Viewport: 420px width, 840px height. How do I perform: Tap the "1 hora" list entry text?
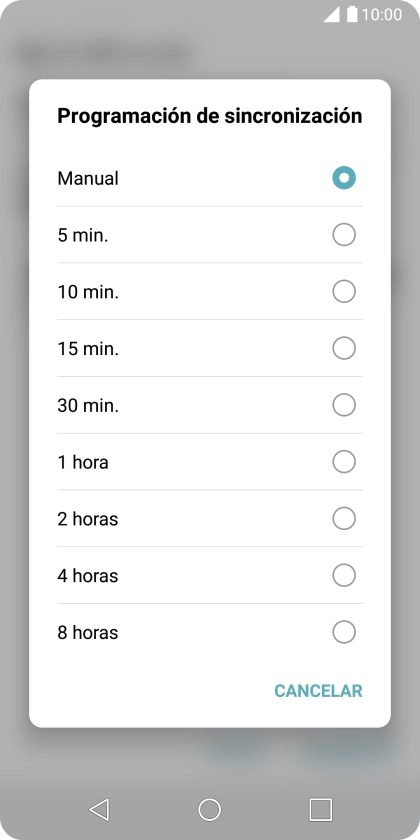(x=83, y=462)
